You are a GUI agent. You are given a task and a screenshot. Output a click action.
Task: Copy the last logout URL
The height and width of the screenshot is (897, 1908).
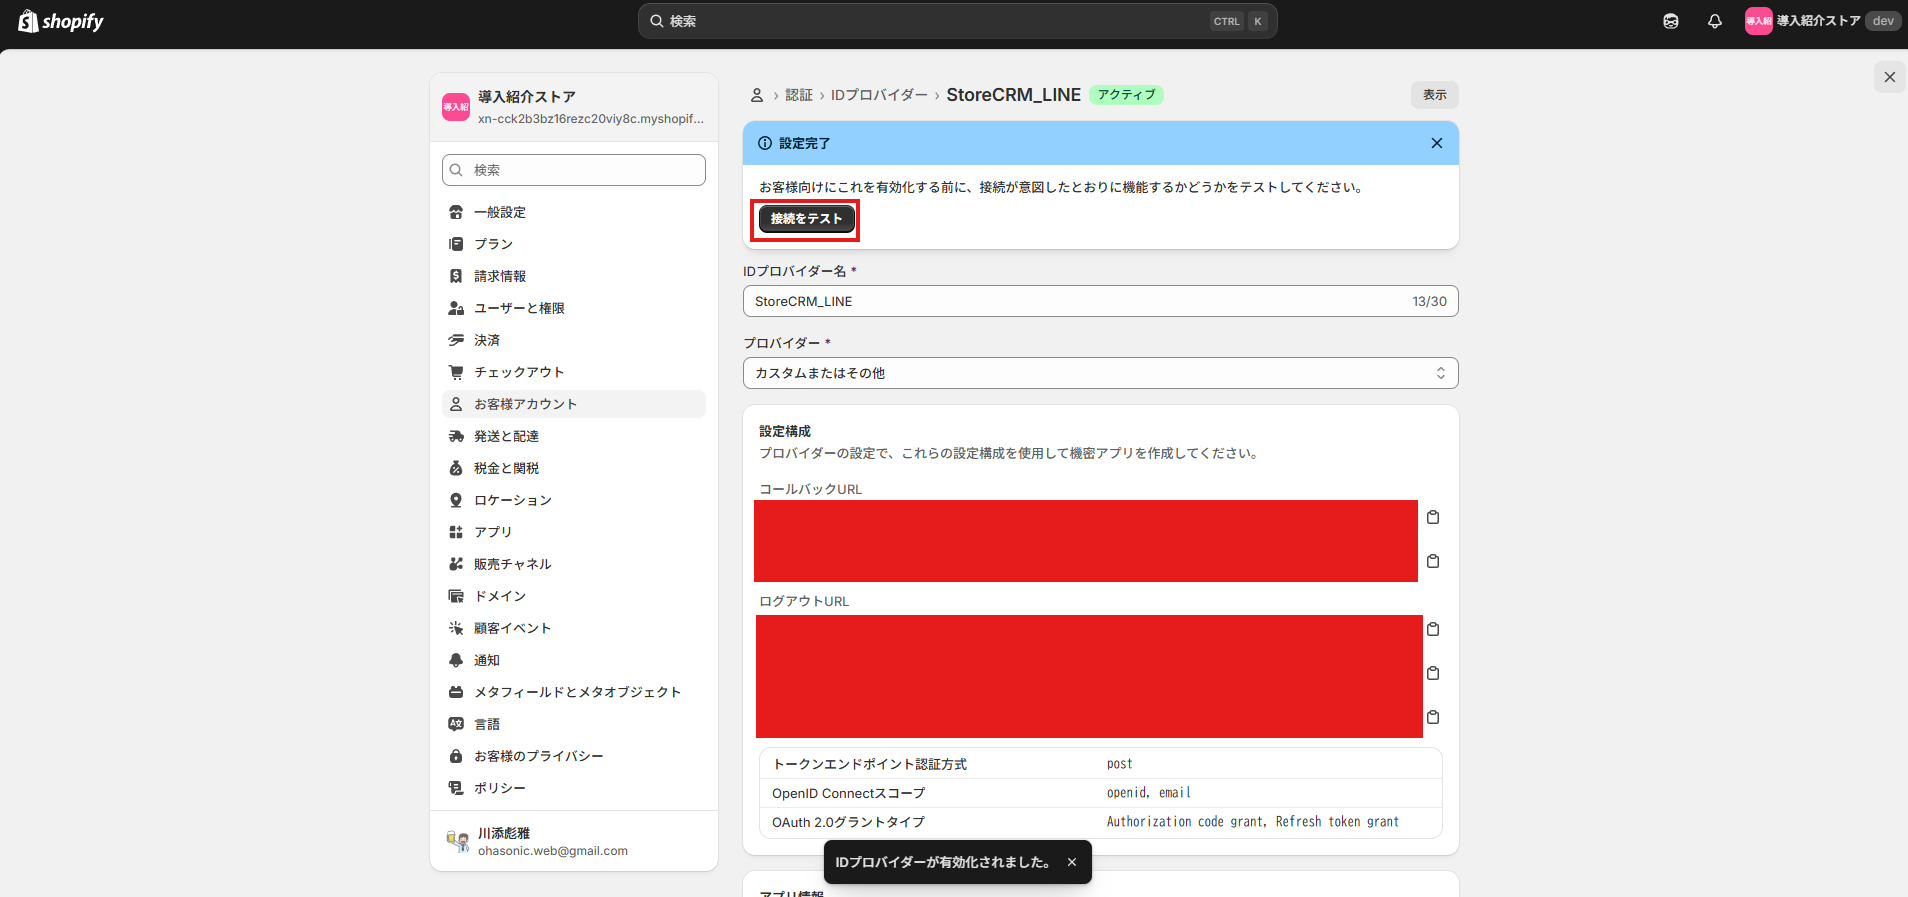(1433, 717)
